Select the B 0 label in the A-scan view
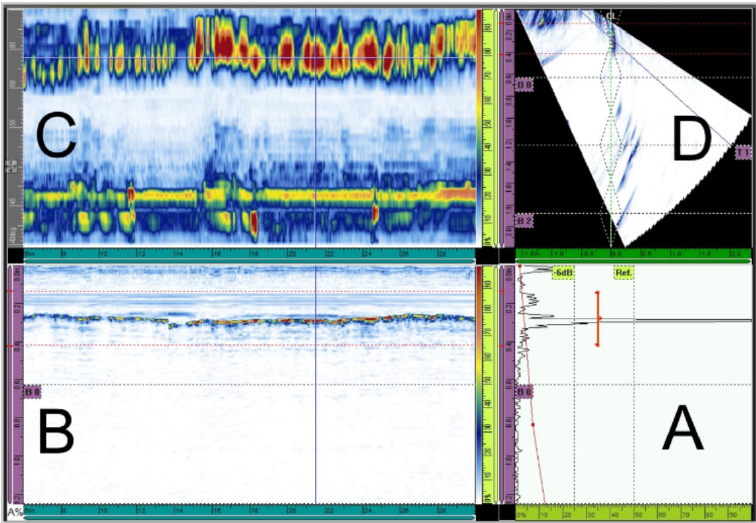This screenshot has width=756, height=523. (x=525, y=391)
